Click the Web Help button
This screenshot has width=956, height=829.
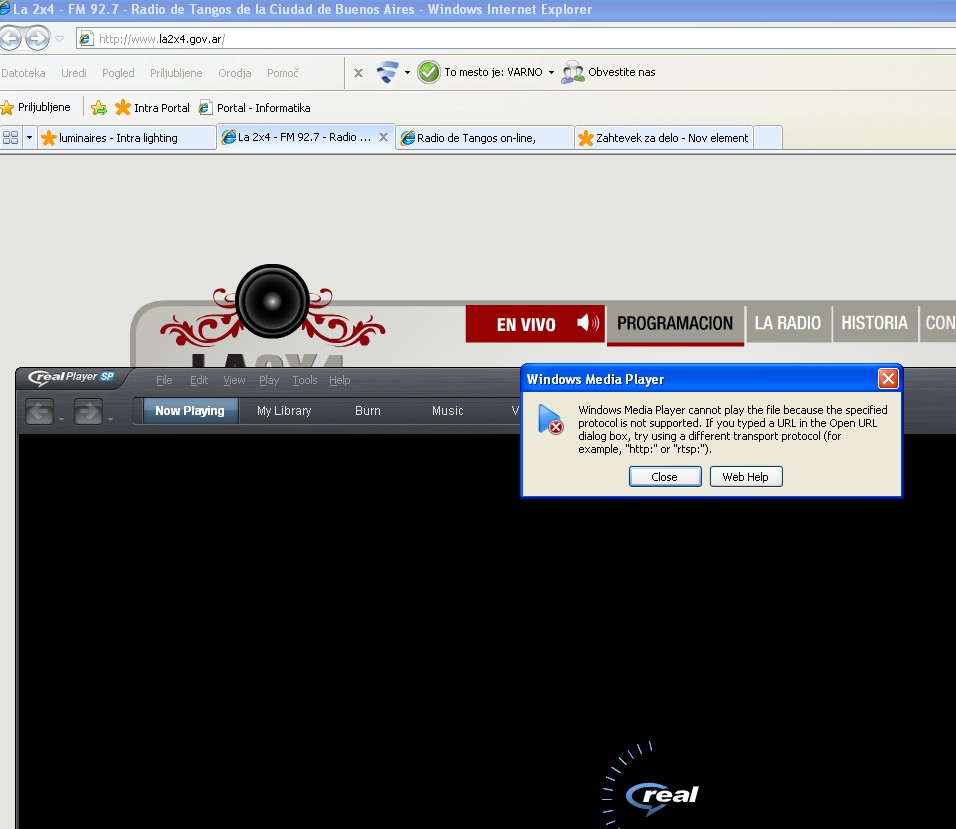(745, 477)
